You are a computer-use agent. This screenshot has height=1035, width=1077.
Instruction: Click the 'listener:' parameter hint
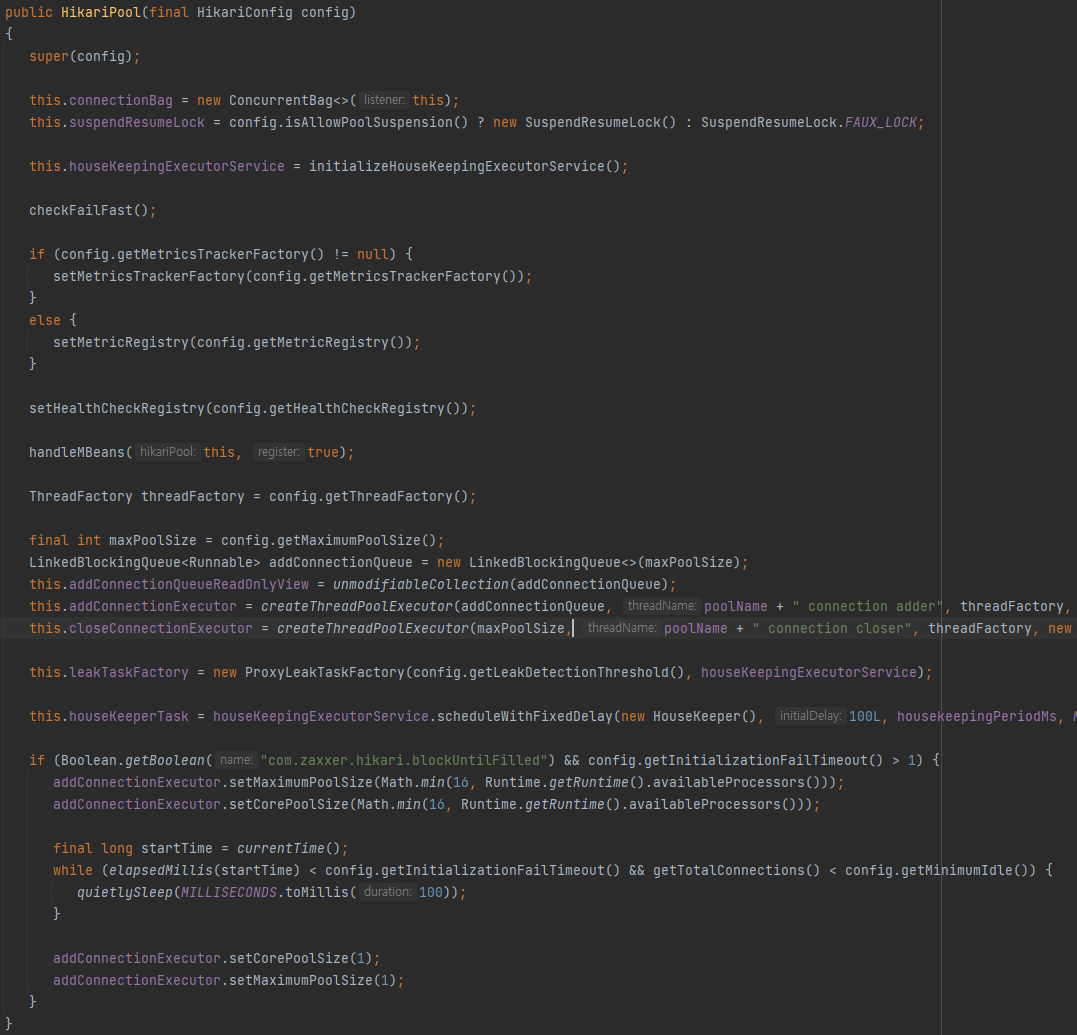point(384,100)
